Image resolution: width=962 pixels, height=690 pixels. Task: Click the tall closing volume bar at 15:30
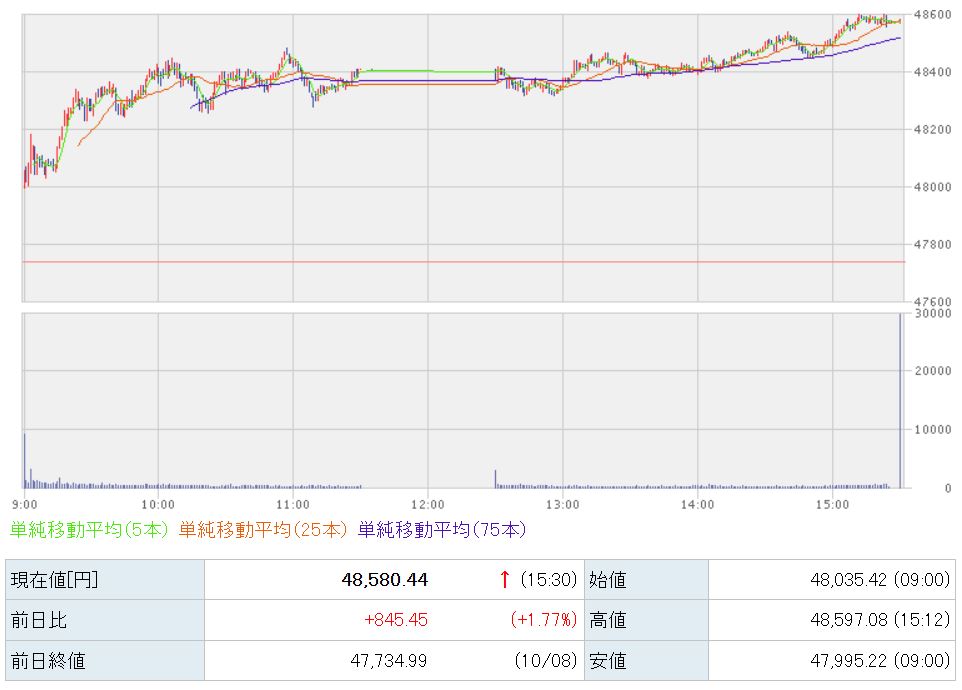coord(900,400)
